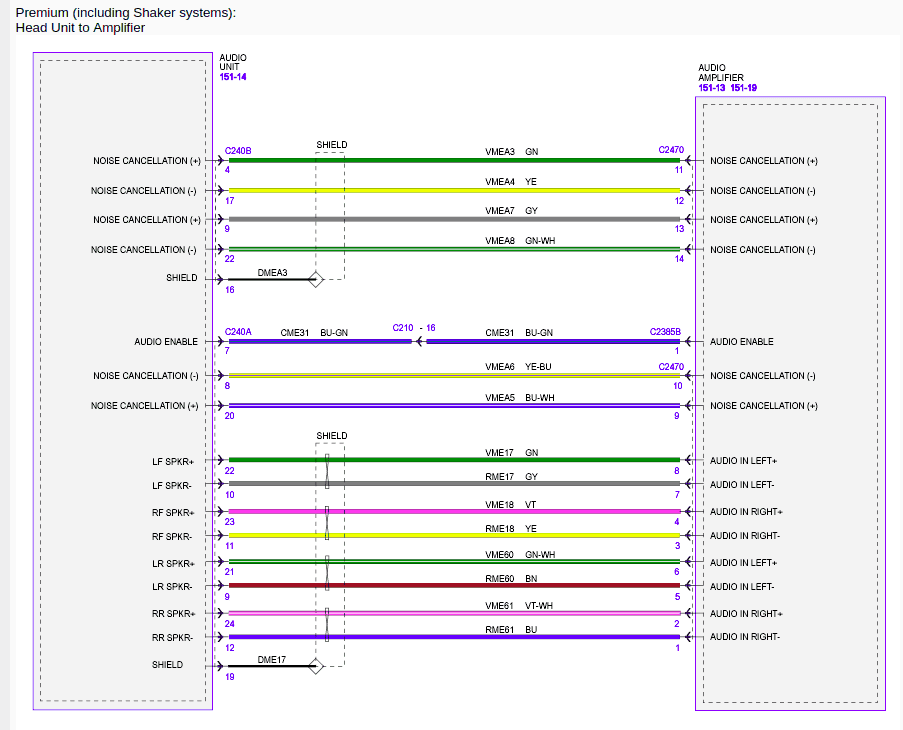Select the VMEA6 YE-BU wire label
The width and height of the screenshot is (903, 730).
[518, 367]
